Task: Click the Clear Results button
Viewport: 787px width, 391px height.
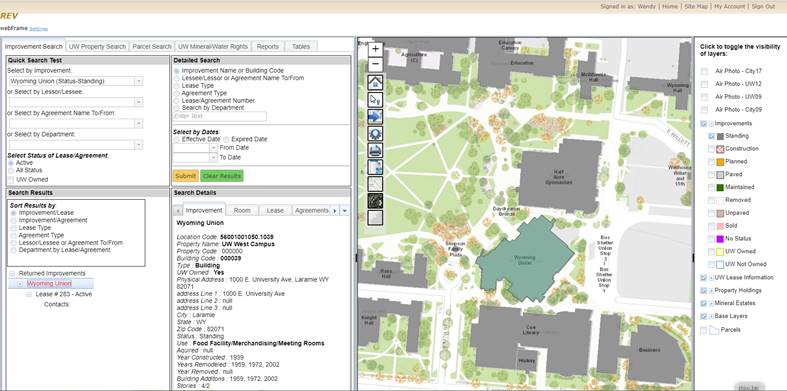Action: pyautogui.click(x=222, y=176)
